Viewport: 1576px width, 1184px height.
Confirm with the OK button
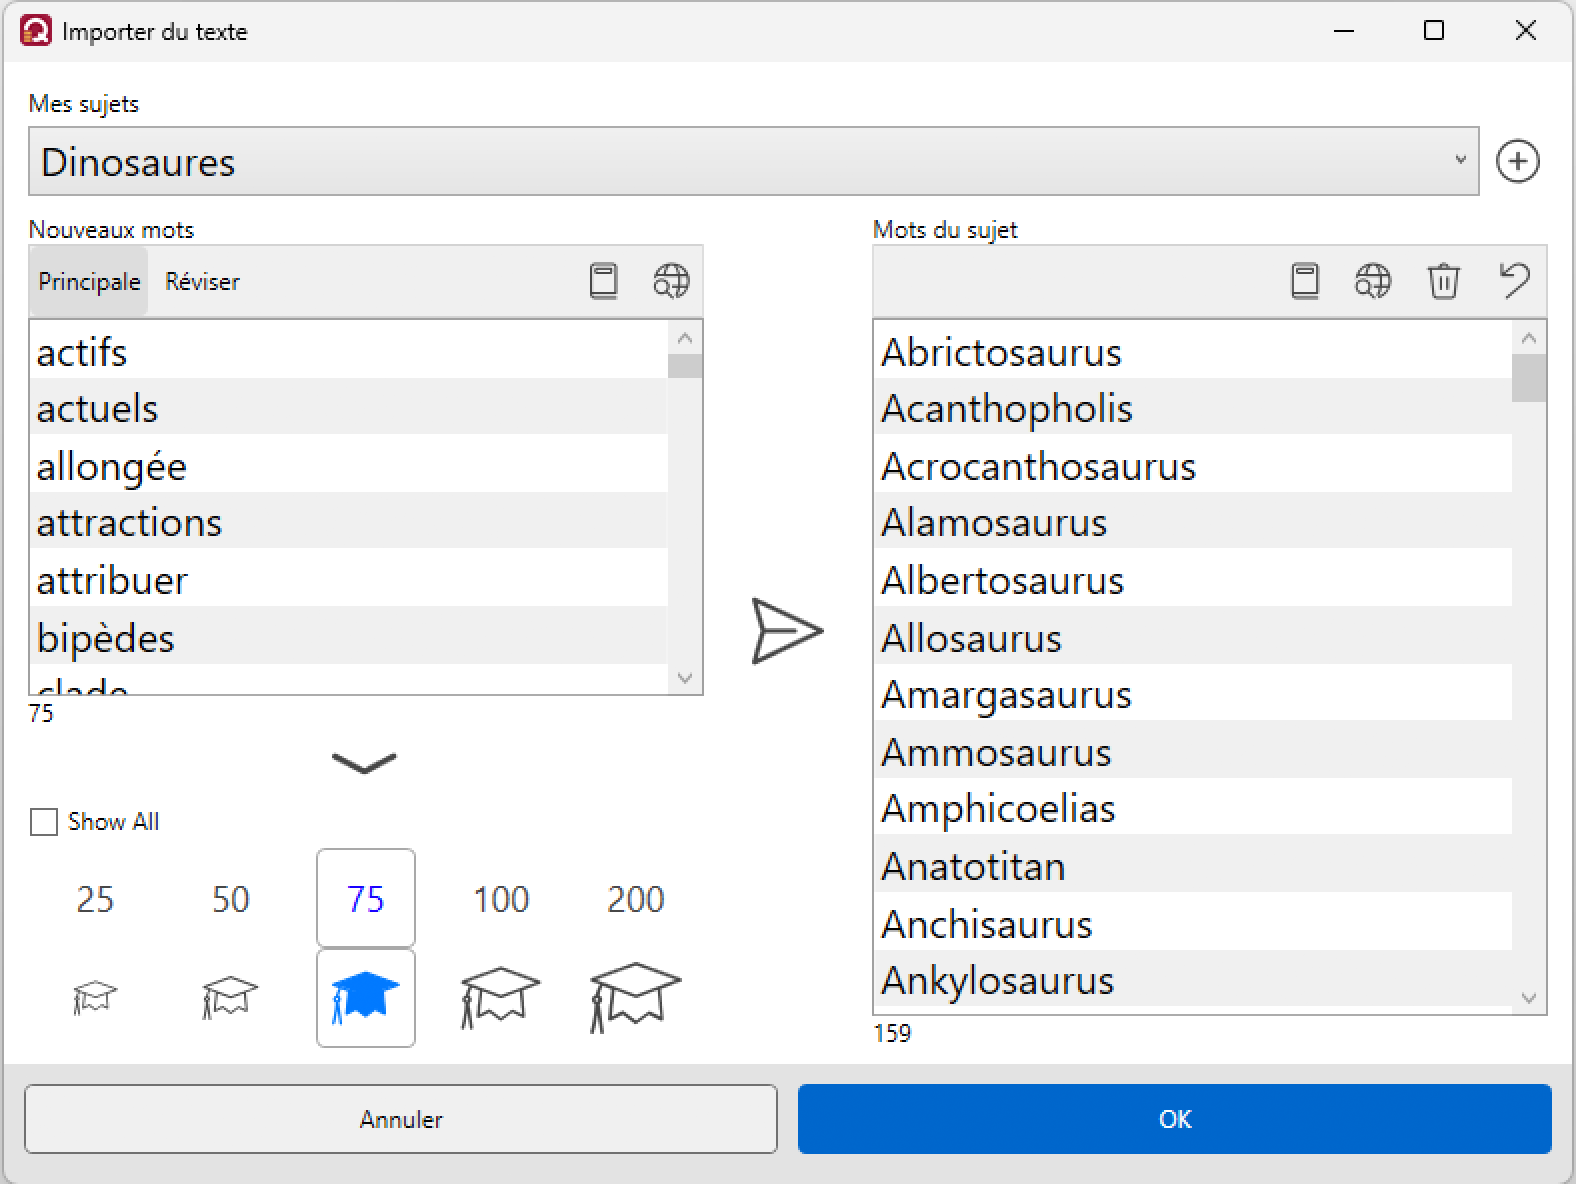[x=1175, y=1119]
